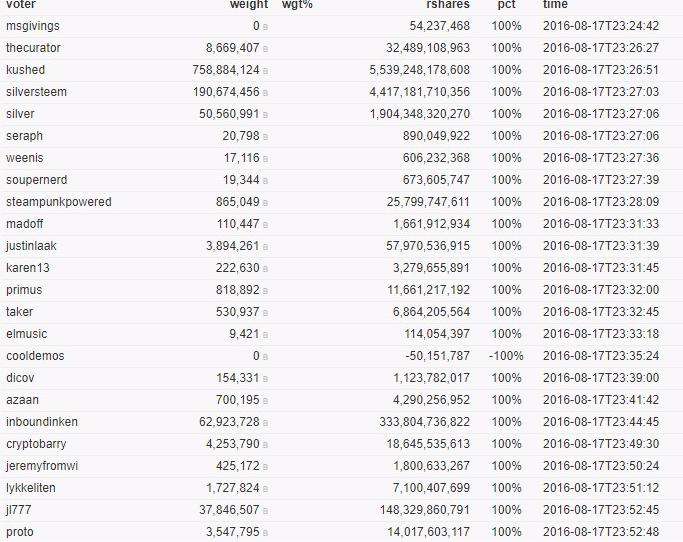Click the B icon beside weight 4,253,790
This screenshot has height=542, width=683.
click(x=265, y=445)
